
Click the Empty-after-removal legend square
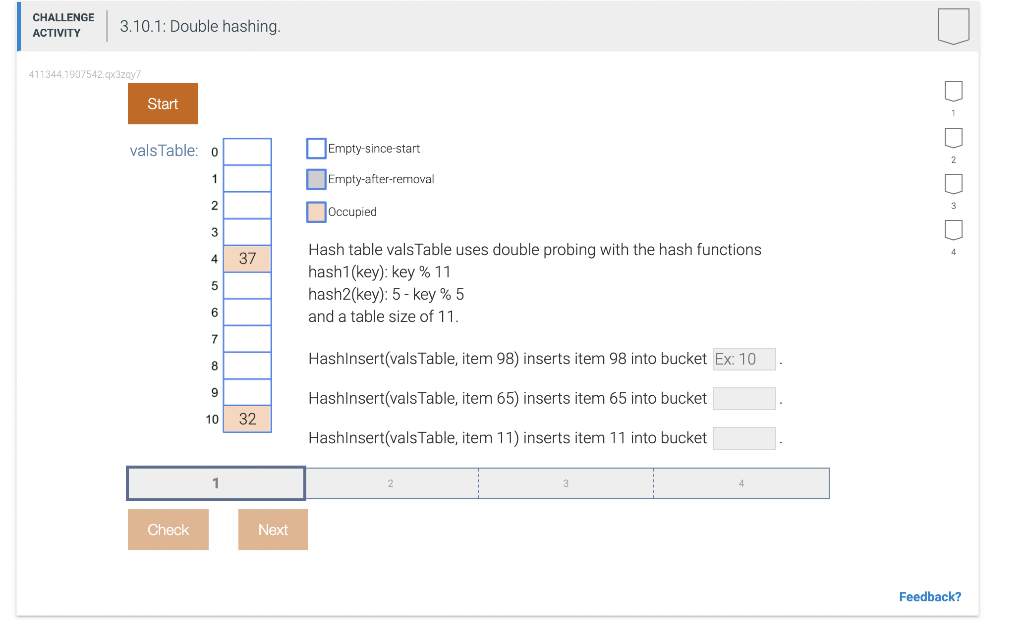[x=316, y=179]
